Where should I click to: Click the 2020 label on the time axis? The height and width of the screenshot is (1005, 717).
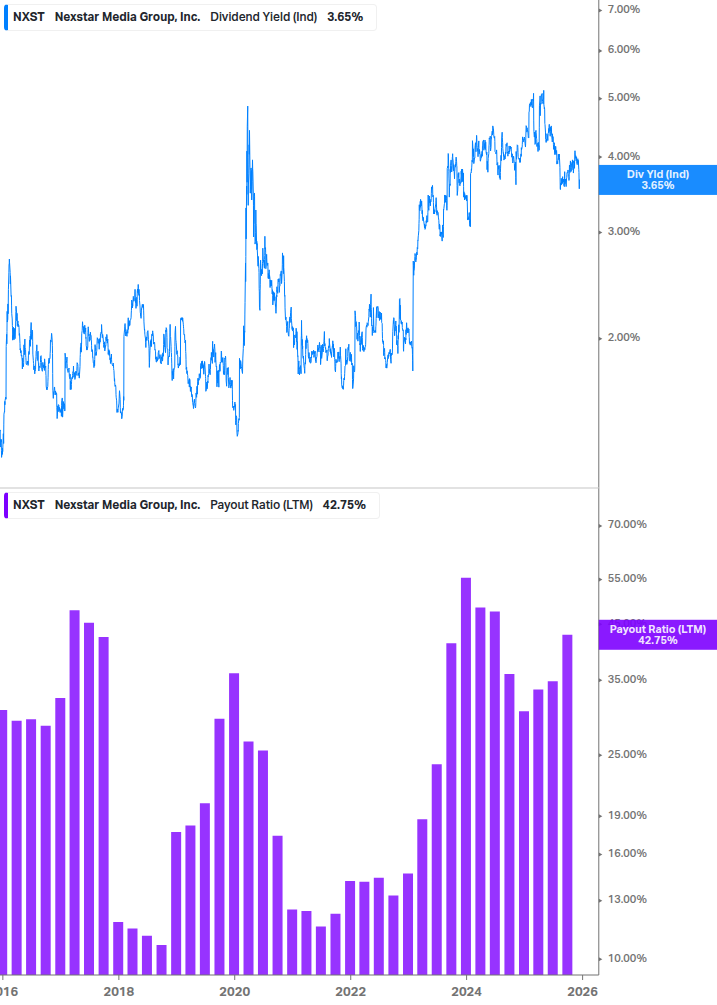pos(235,992)
